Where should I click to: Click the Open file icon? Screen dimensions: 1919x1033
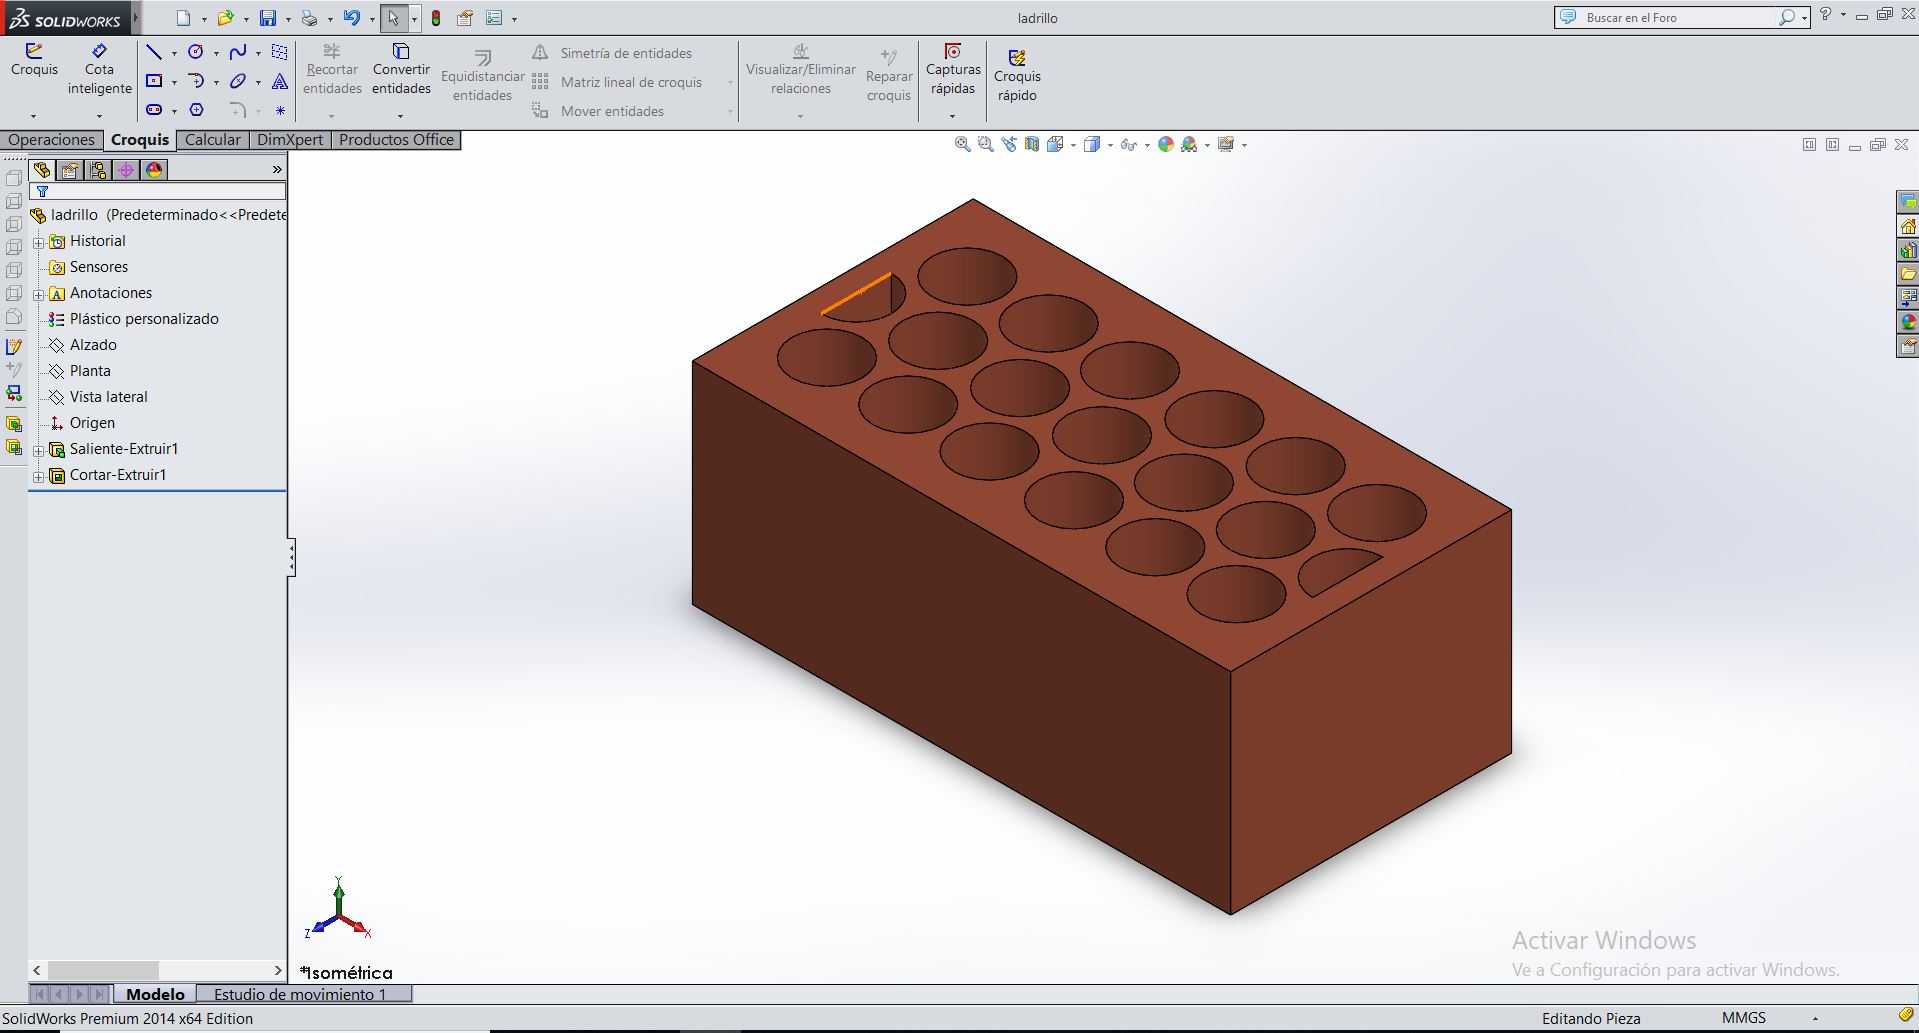225,18
